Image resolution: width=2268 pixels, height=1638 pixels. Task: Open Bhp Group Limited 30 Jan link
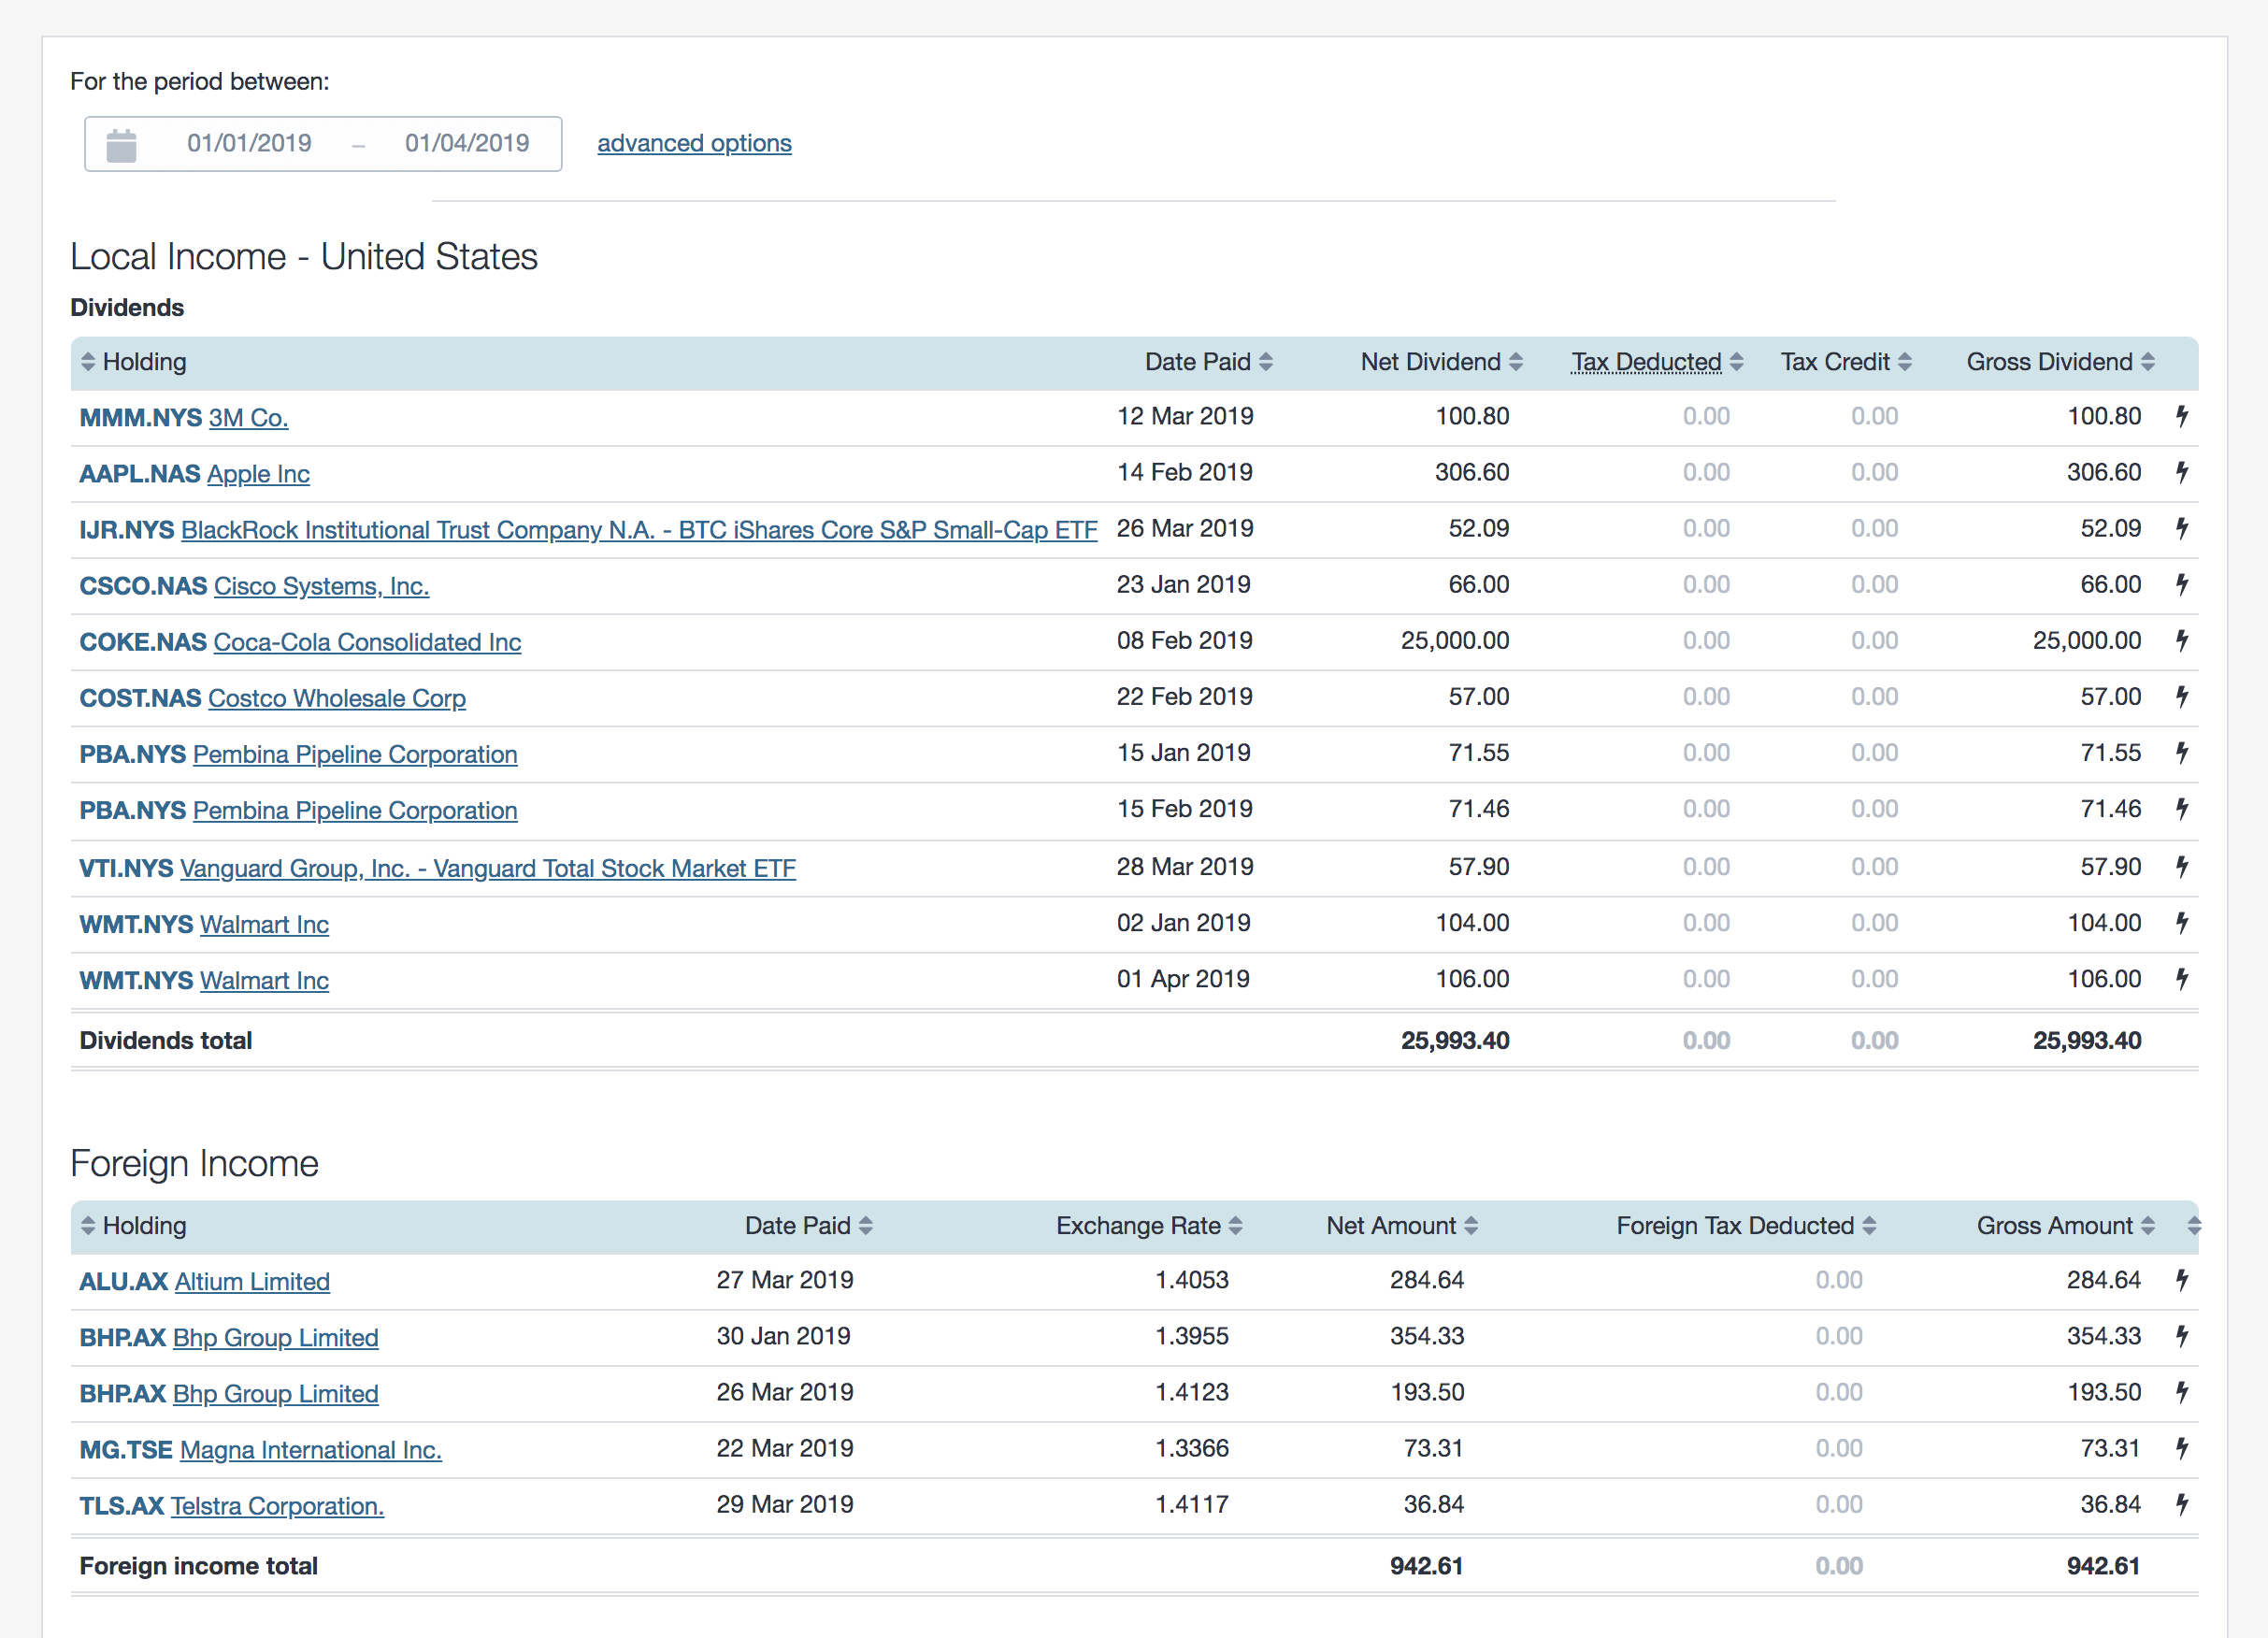coord(275,1338)
